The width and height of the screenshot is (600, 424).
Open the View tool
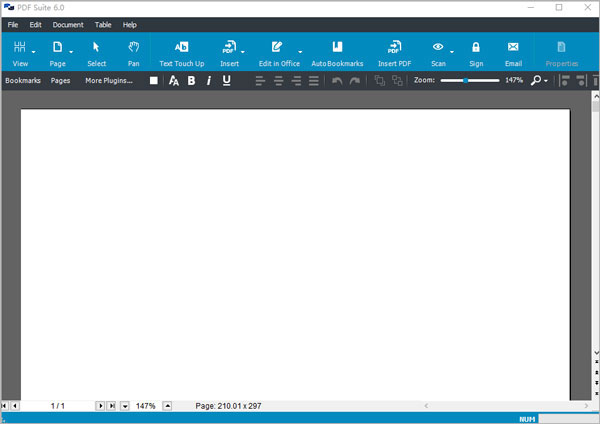point(20,54)
